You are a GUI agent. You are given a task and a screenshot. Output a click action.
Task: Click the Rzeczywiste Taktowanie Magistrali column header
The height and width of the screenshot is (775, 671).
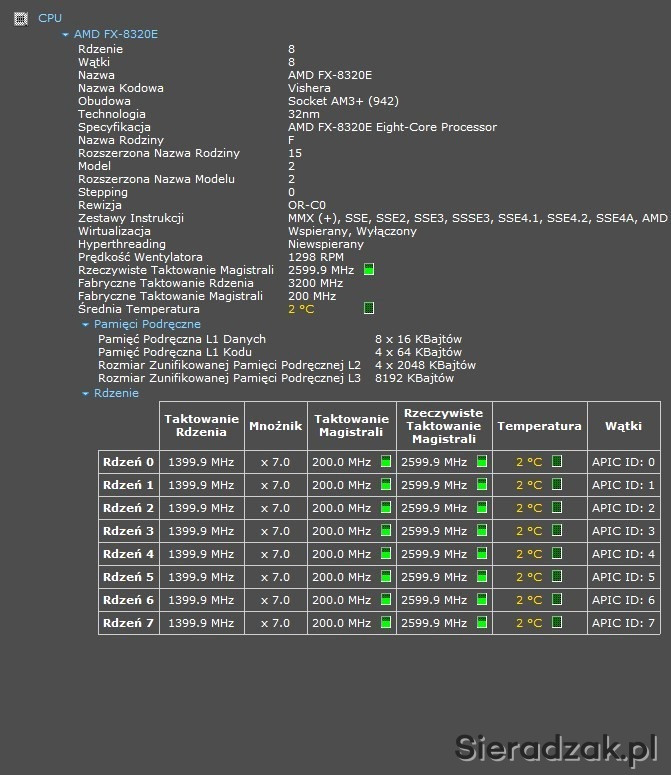tap(444, 426)
